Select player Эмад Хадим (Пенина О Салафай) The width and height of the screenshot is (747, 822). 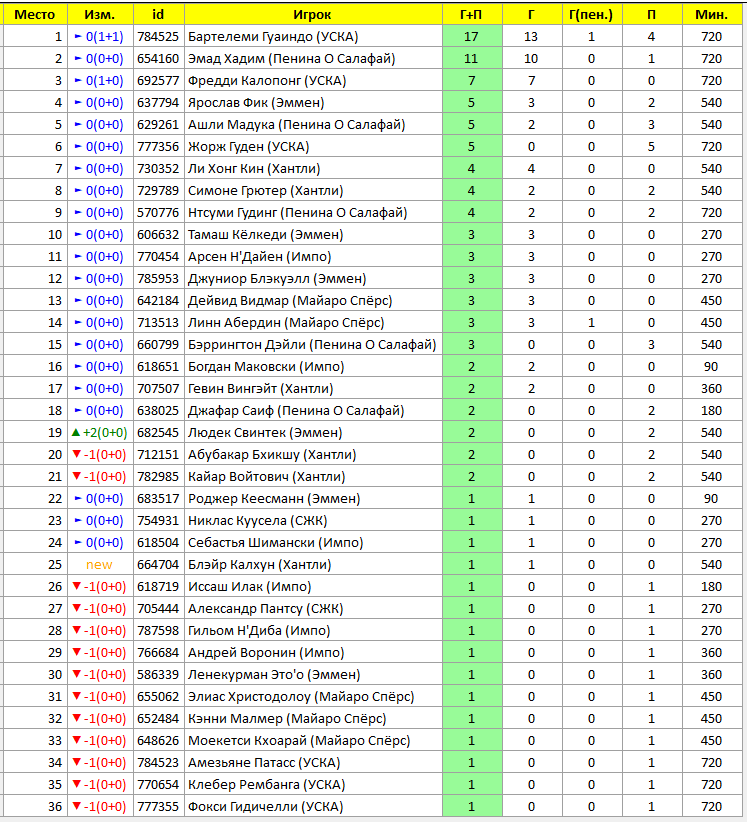pos(291,59)
